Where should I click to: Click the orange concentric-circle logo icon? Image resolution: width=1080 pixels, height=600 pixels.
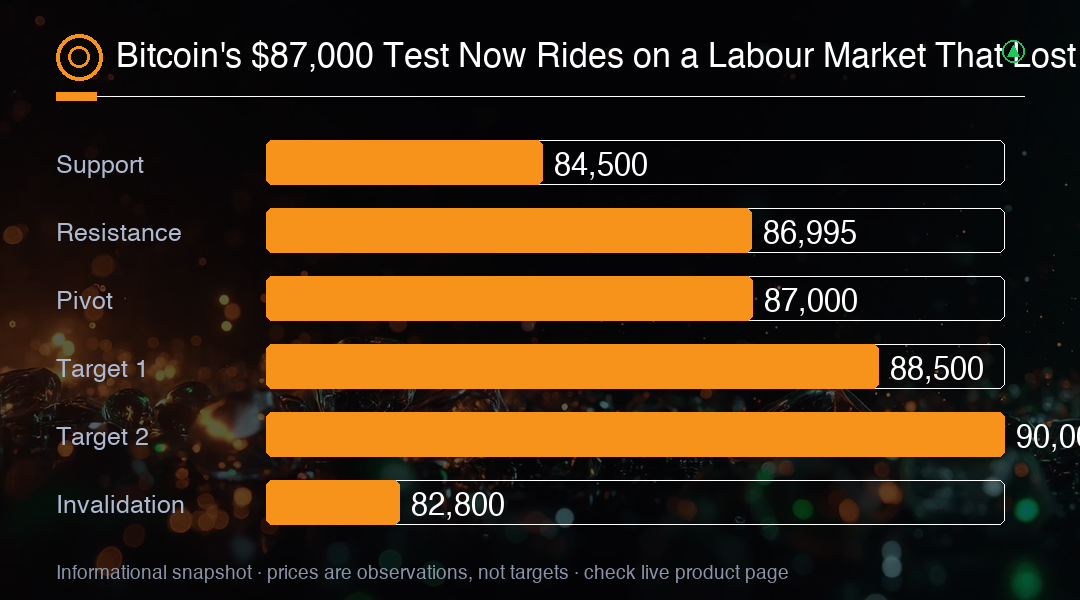tap(79, 57)
